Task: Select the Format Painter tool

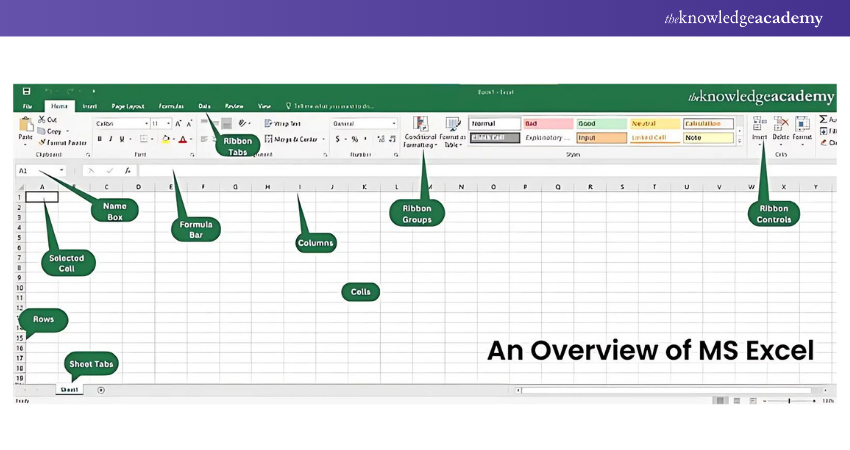Action: [x=62, y=143]
